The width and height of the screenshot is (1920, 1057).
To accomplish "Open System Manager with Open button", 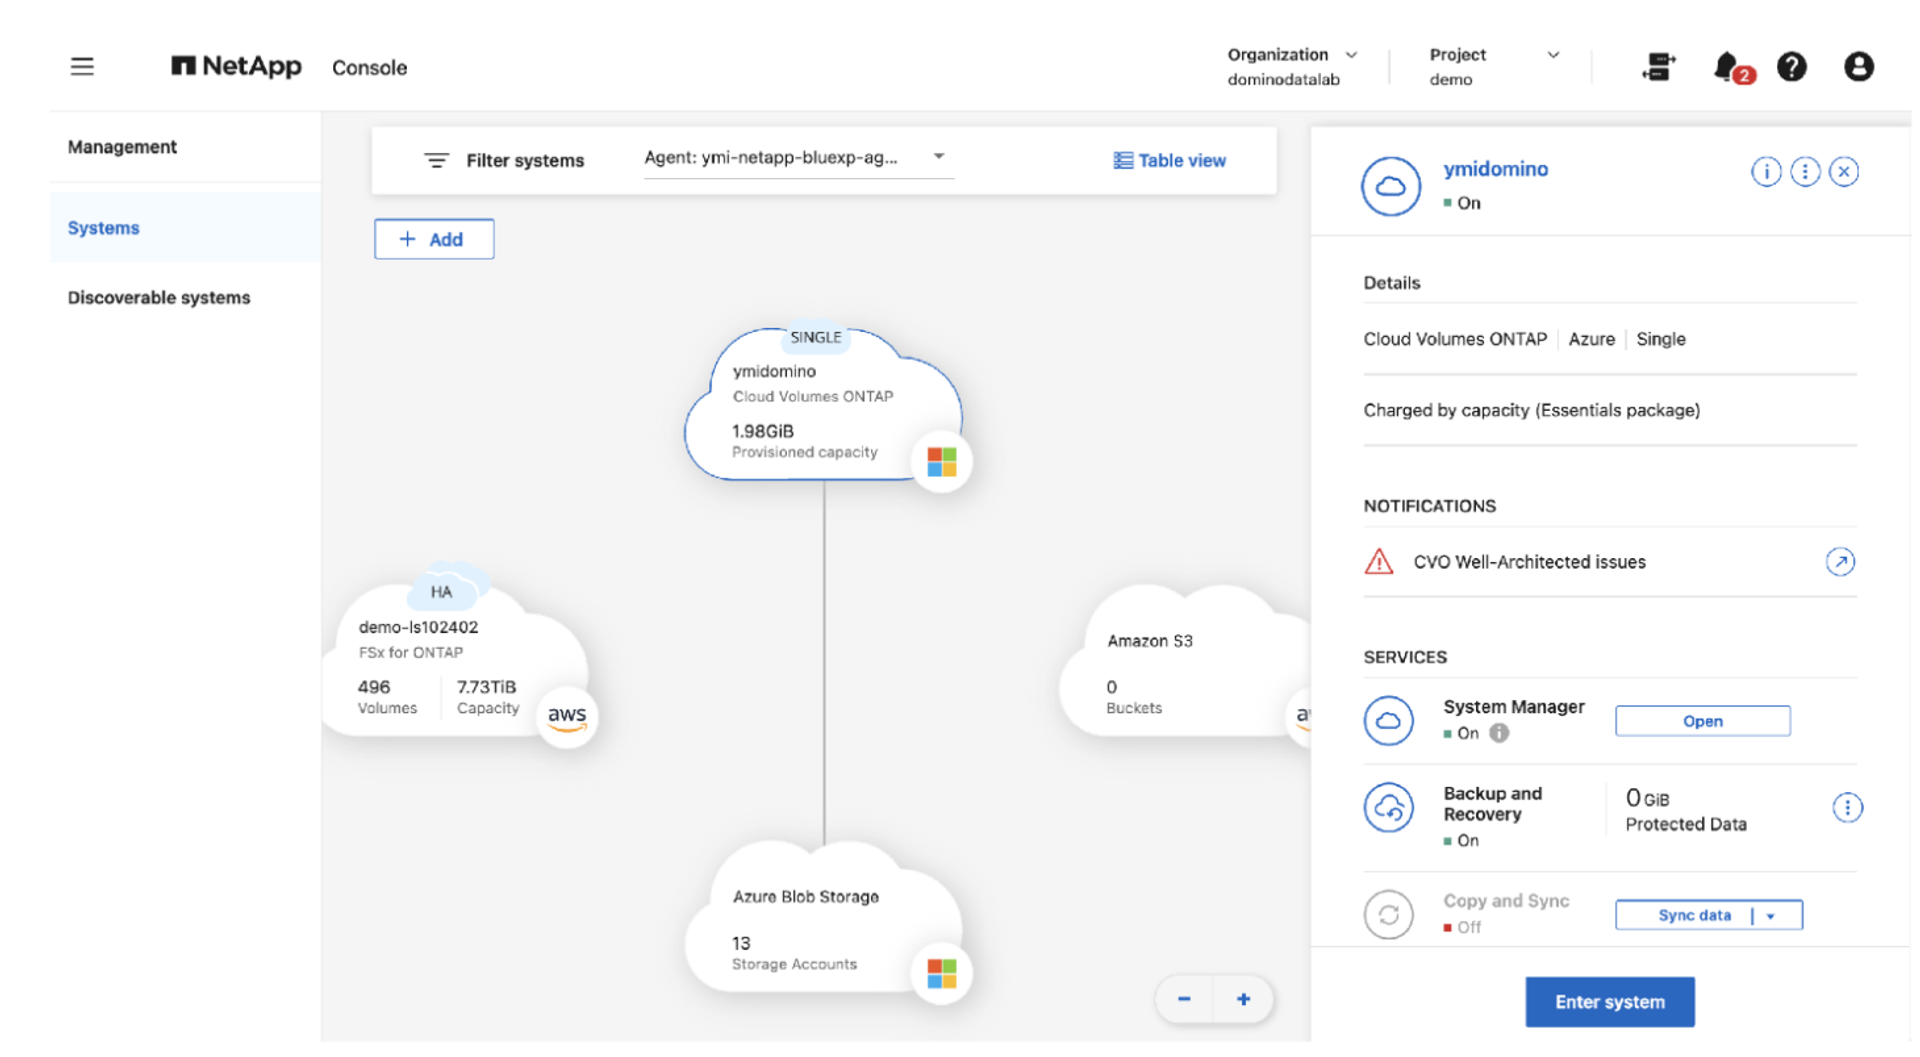I will [x=1702, y=721].
